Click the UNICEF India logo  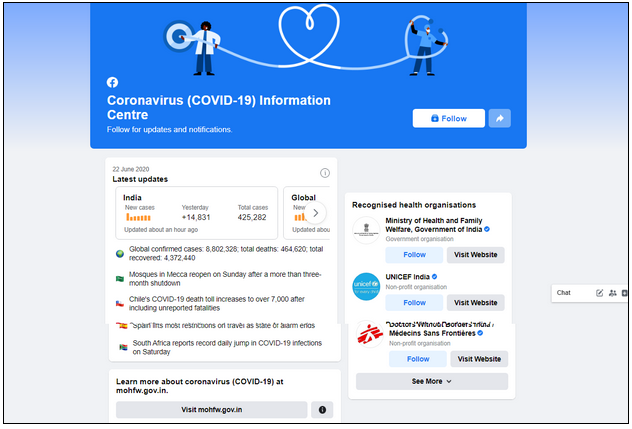pyautogui.click(x=366, y=287)
